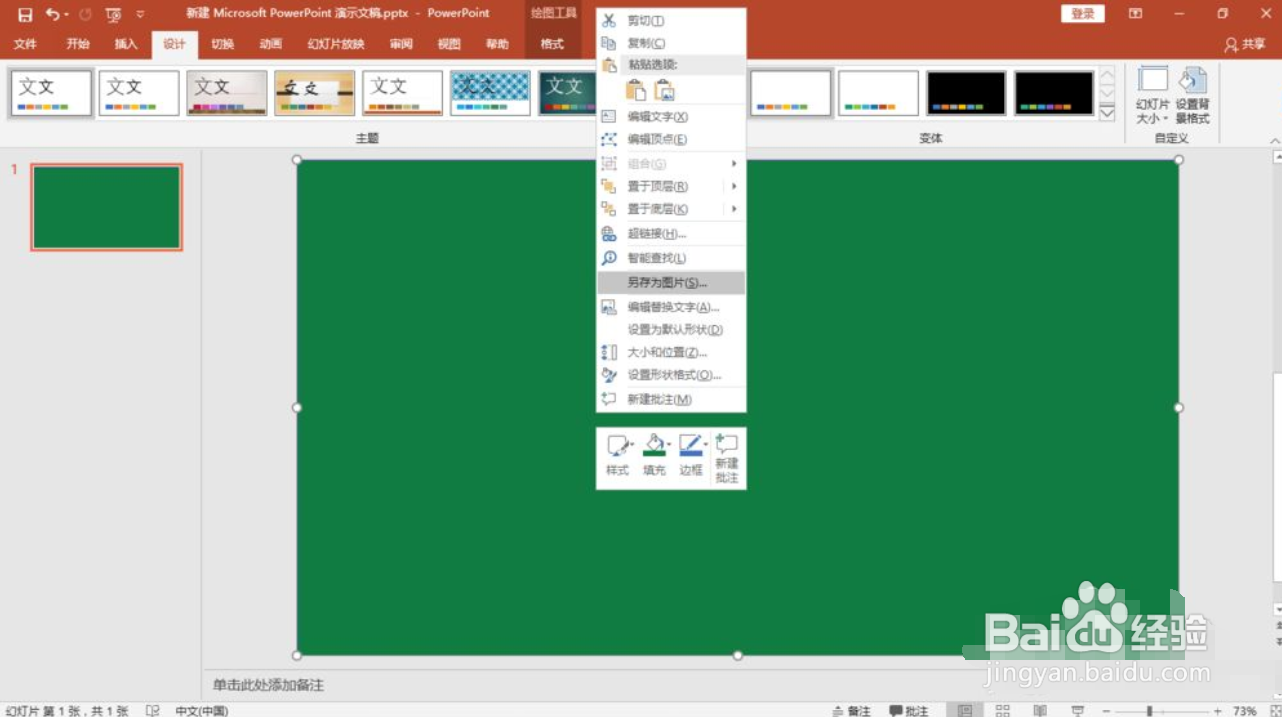Select the brown-gradient theme thumbnail
1282x717 pixels.
click(x=227, y=93)
